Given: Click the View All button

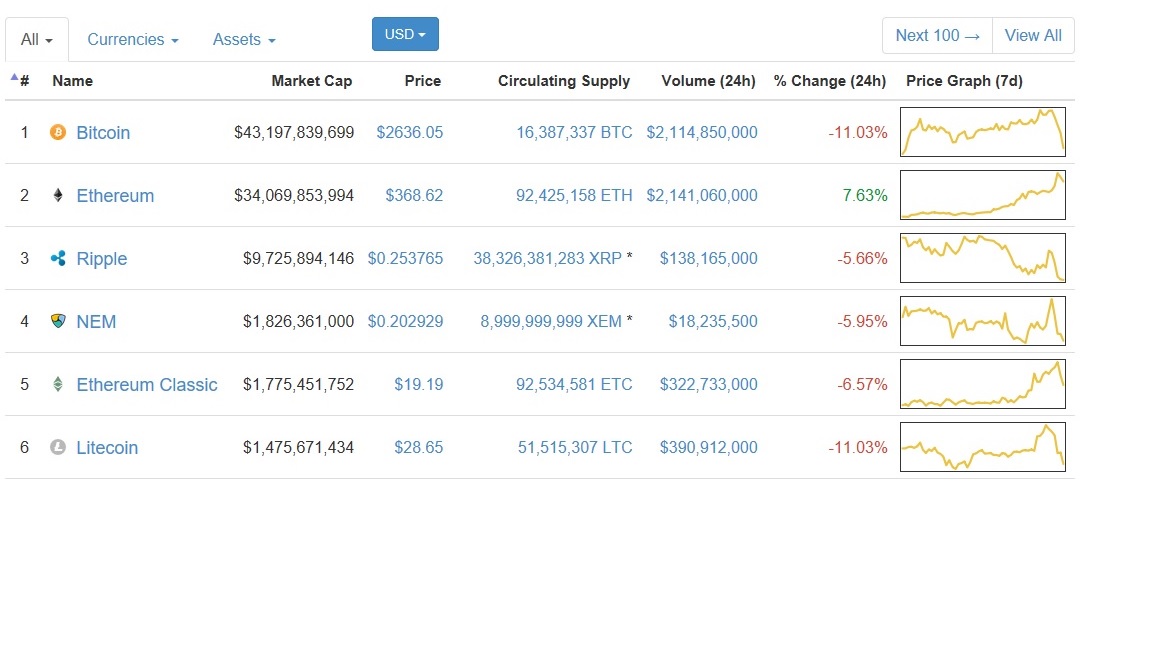Looking at the screenshot, I should [1033, 35].
